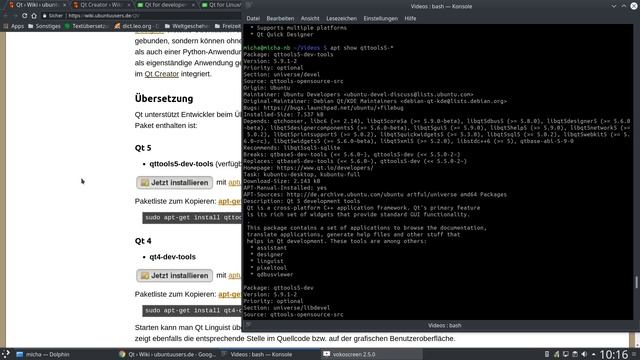The width and height of the screenshot is (640, 360).
Task: Click the Qt 5 heading
Action: pos(143,148)
